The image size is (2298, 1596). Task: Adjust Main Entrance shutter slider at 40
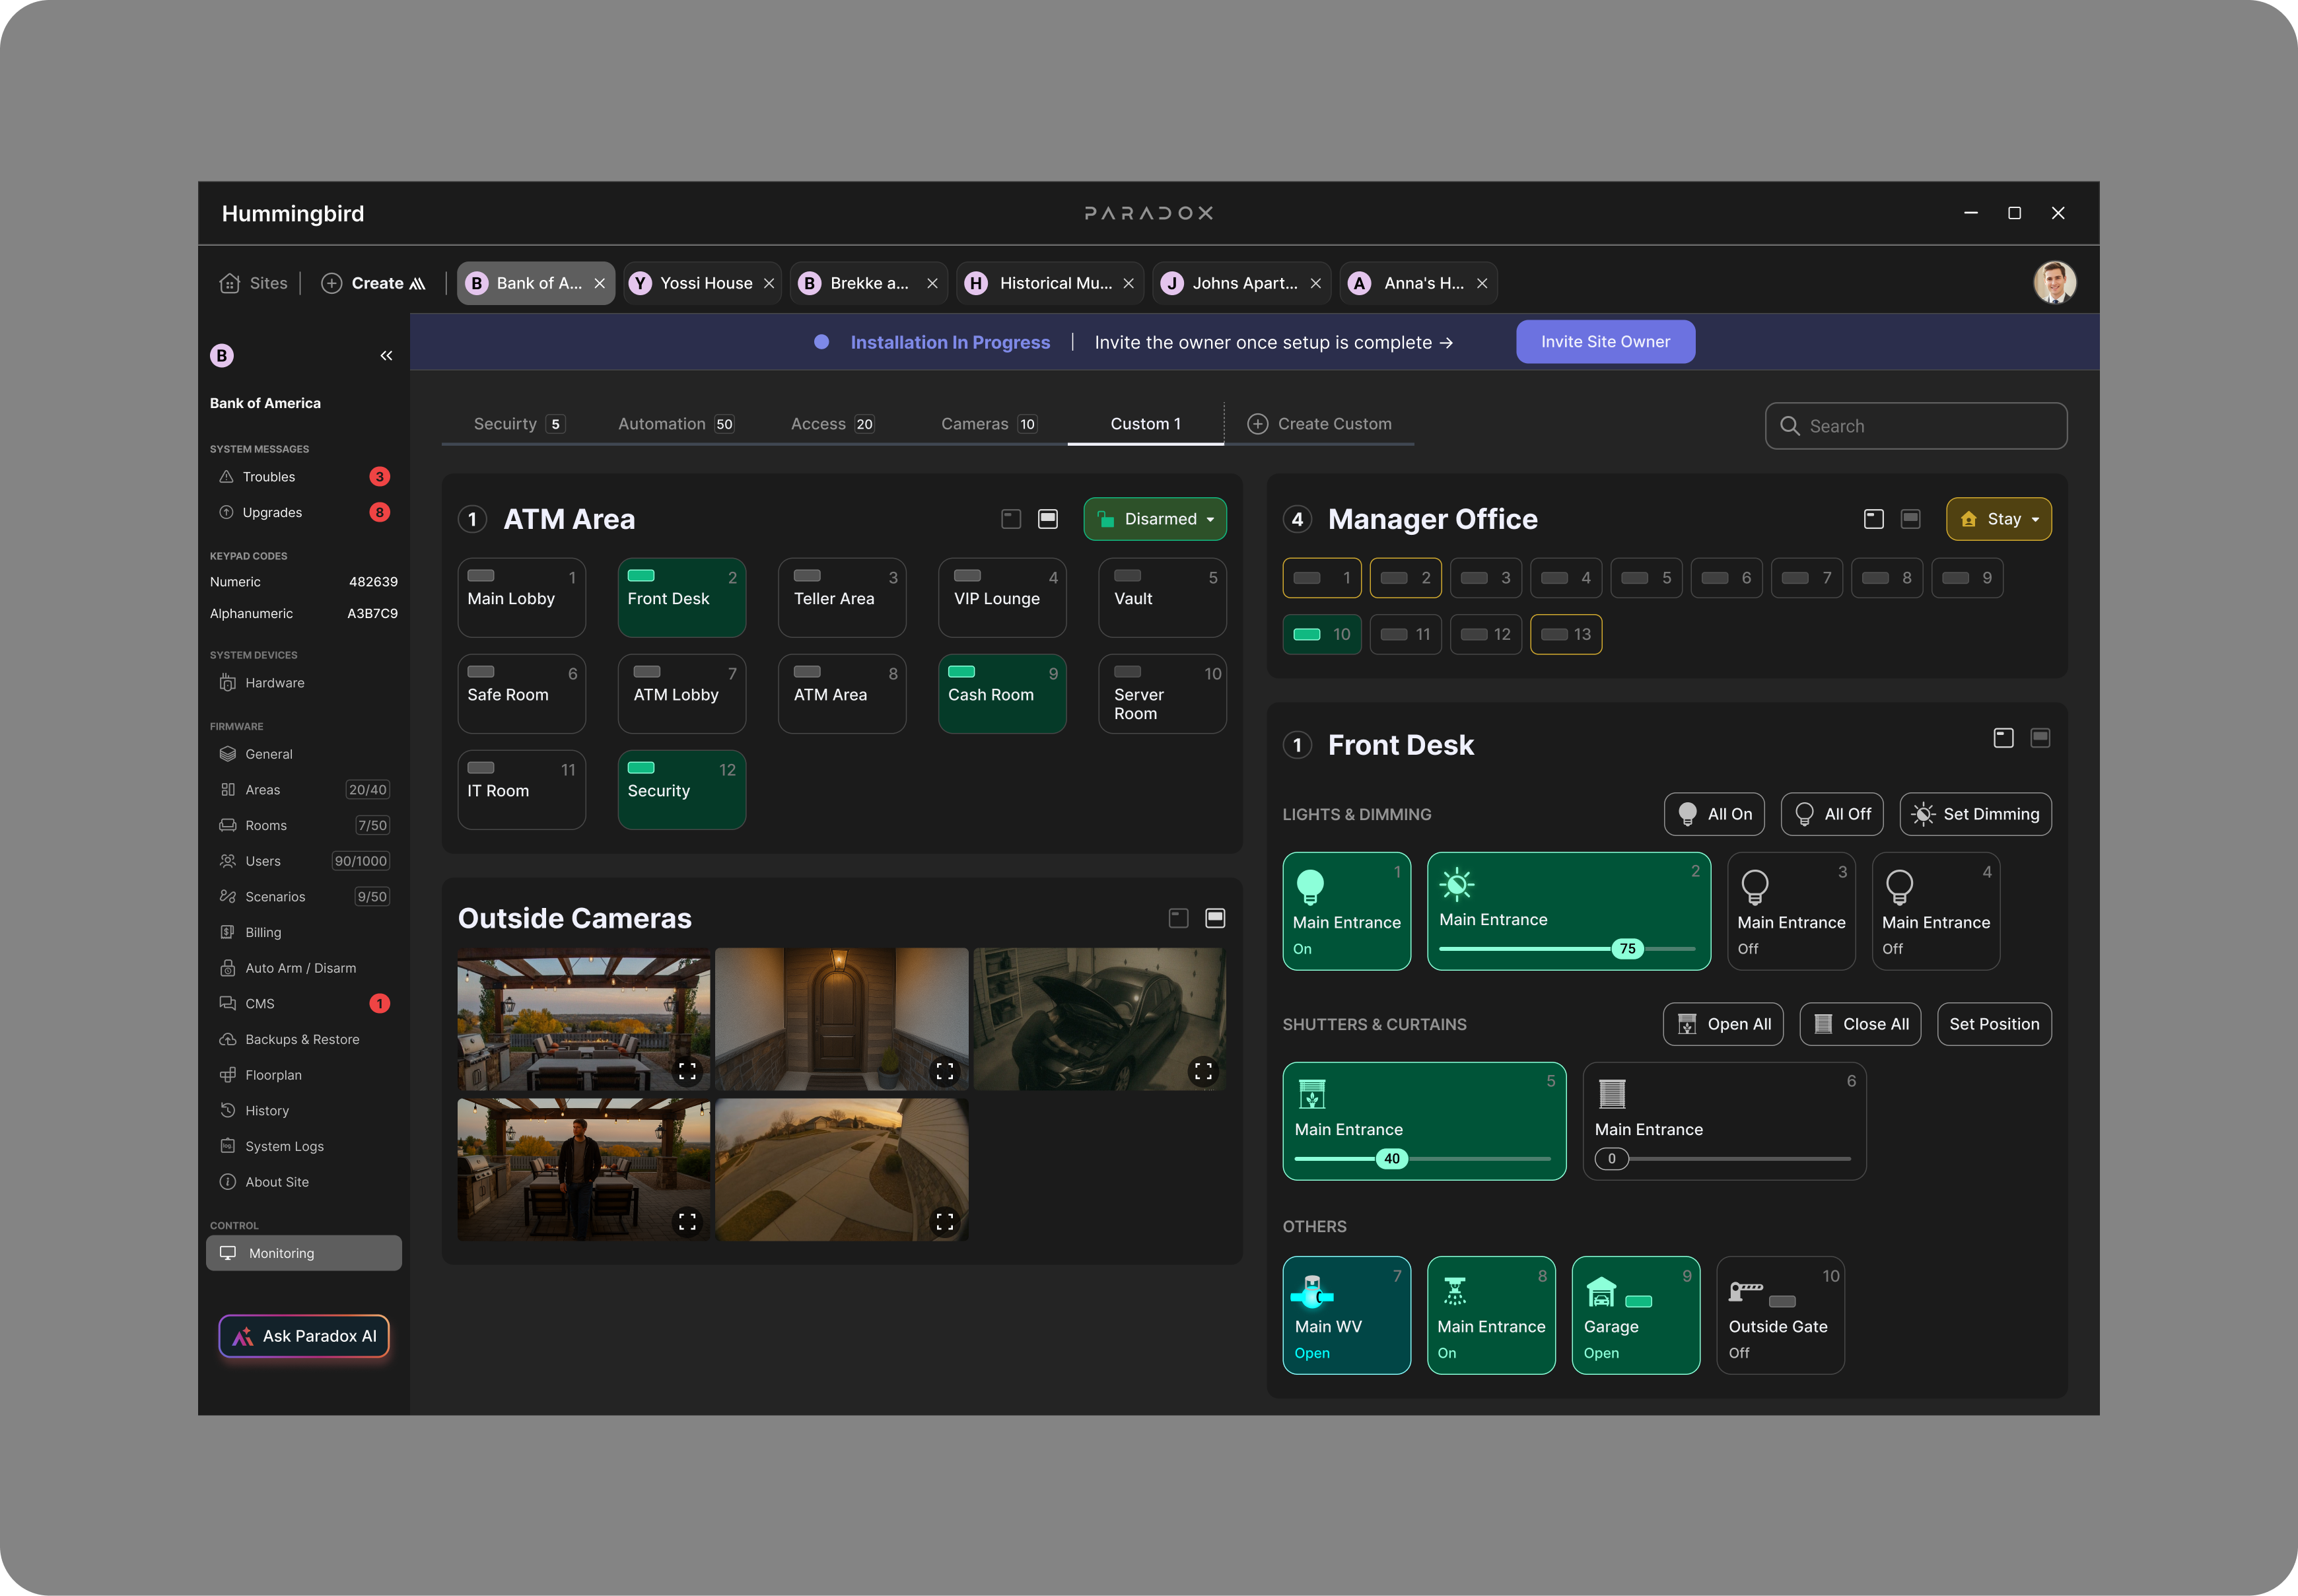point(1391,1159)
